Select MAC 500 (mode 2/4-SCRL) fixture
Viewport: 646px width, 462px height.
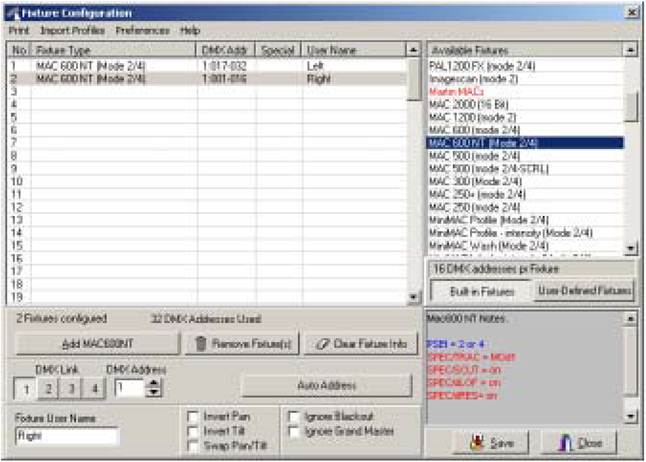[525, 169]
